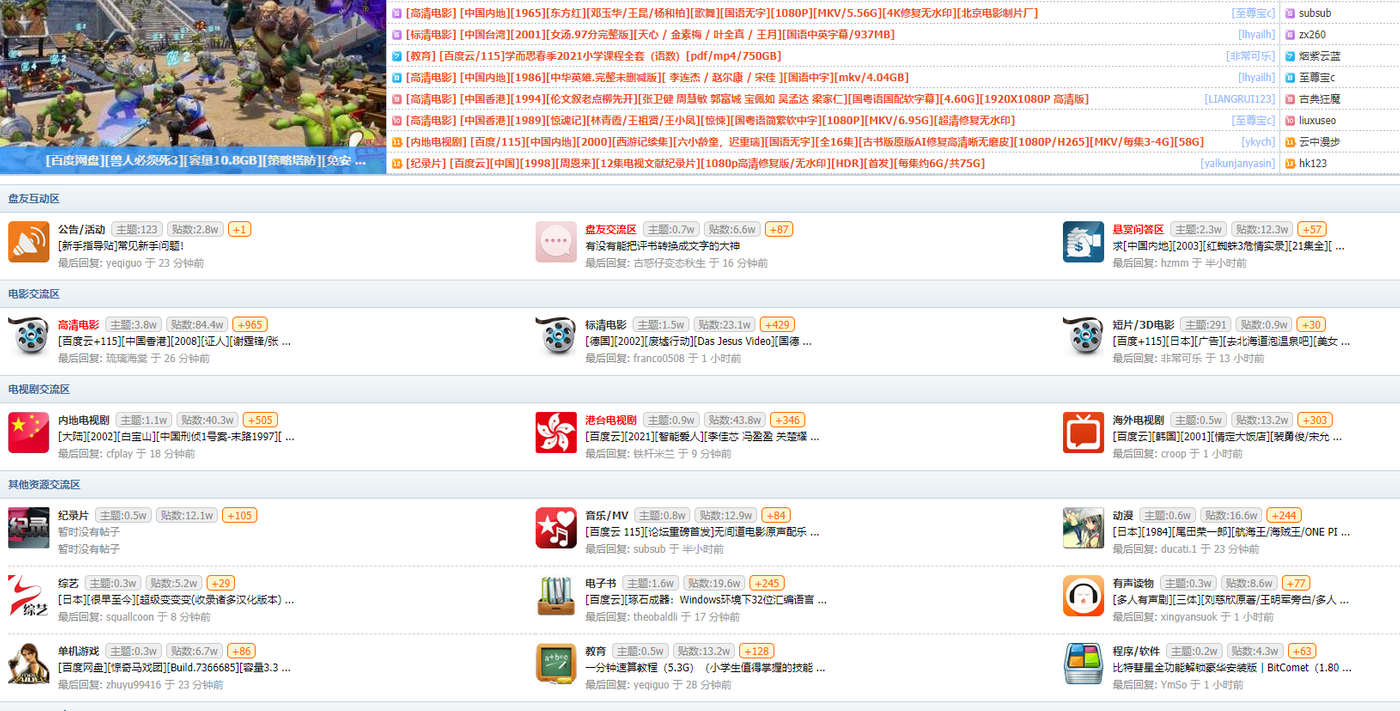This screenshot has height=711, width=1400.
Task: Click the rank badge beside the 西游记续集 thread
Action: pos(397,142)
